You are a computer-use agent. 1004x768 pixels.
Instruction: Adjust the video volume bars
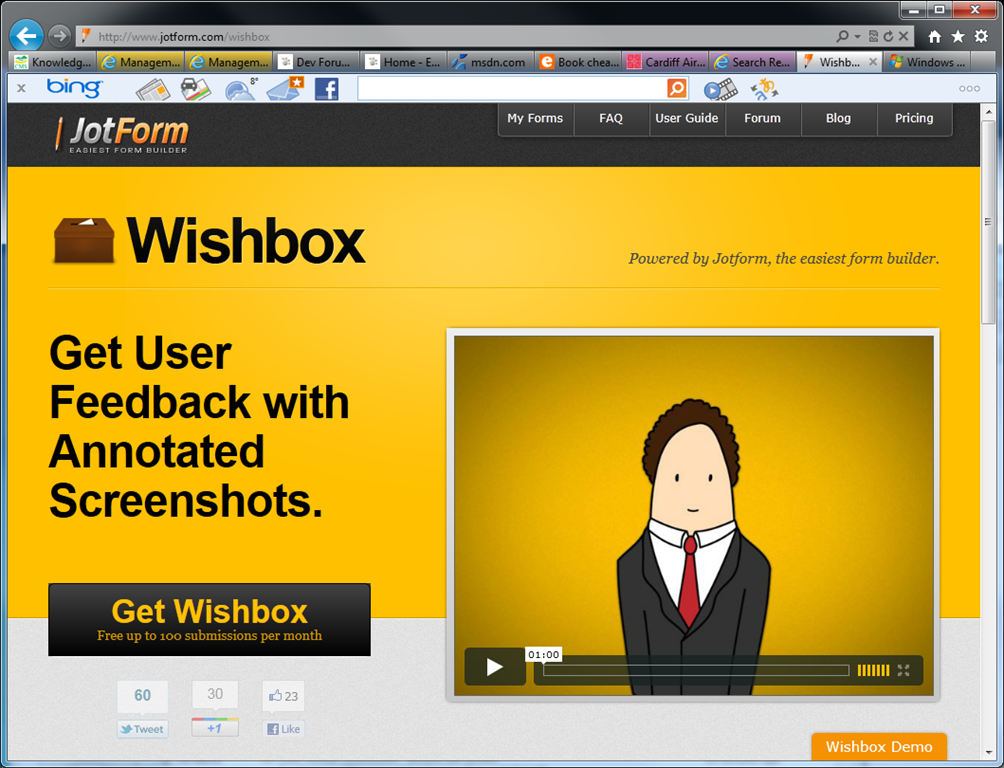click(873, 671)
